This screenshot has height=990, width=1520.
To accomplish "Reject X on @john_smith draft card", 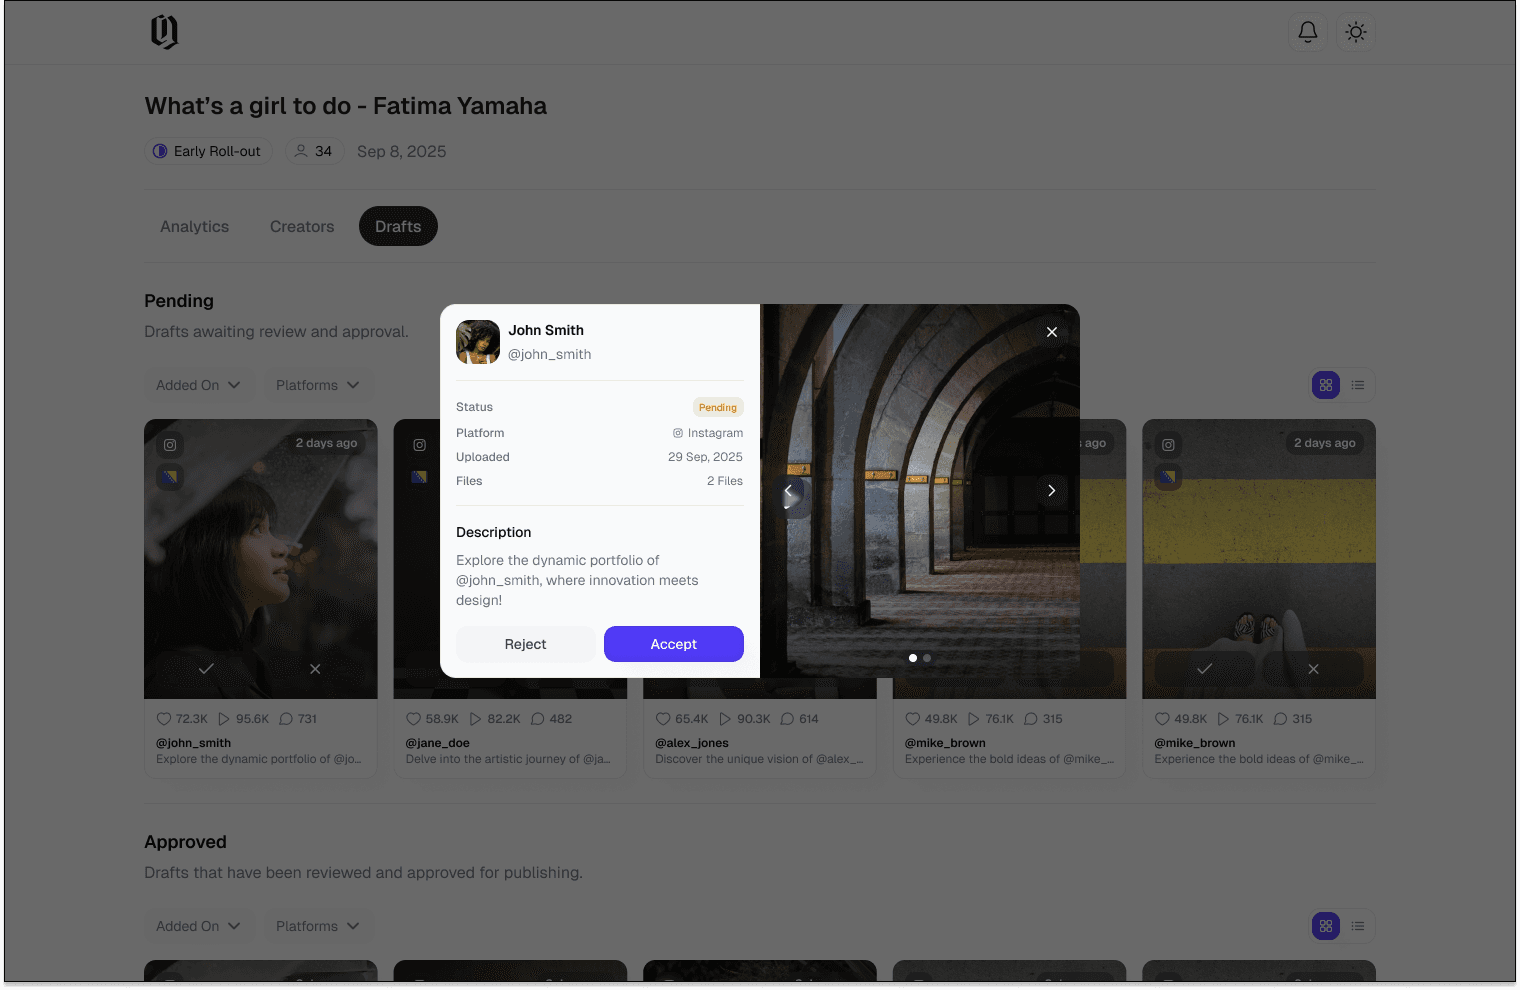I will coord(315,668).
